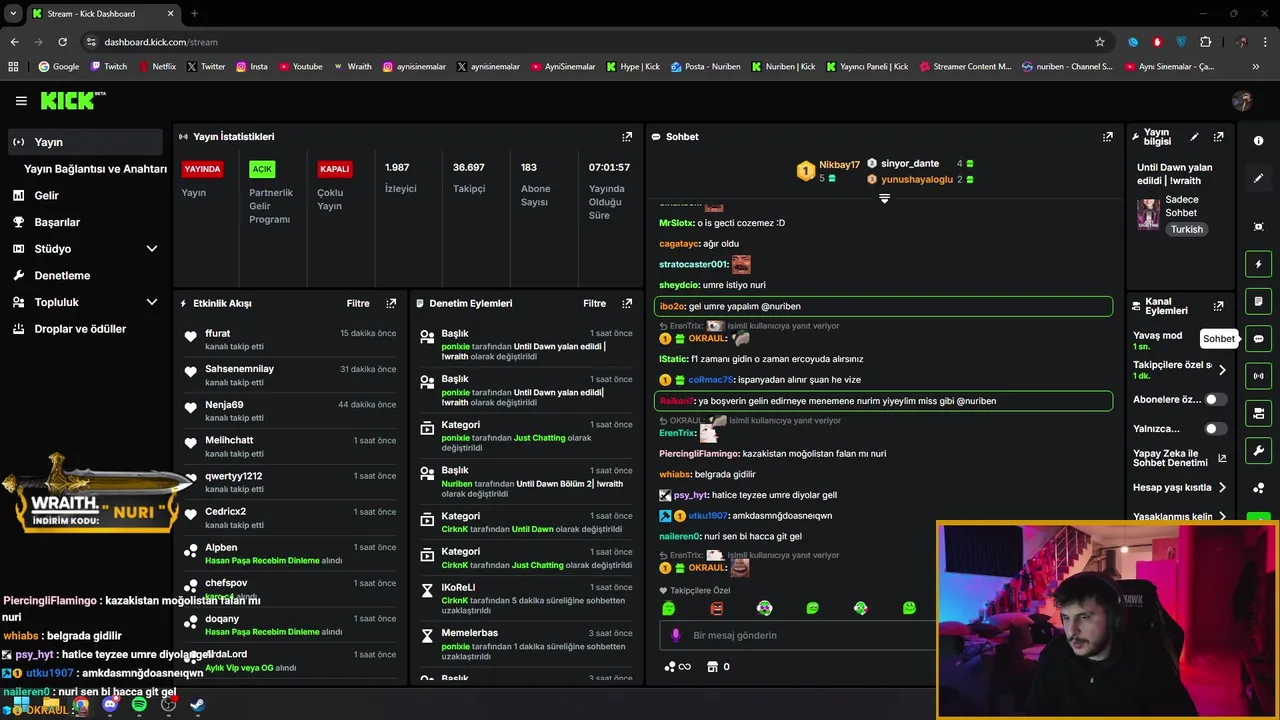Bookmark this page with the star icon
This screenshot has width=1280, height=720.
[1100, 42]
